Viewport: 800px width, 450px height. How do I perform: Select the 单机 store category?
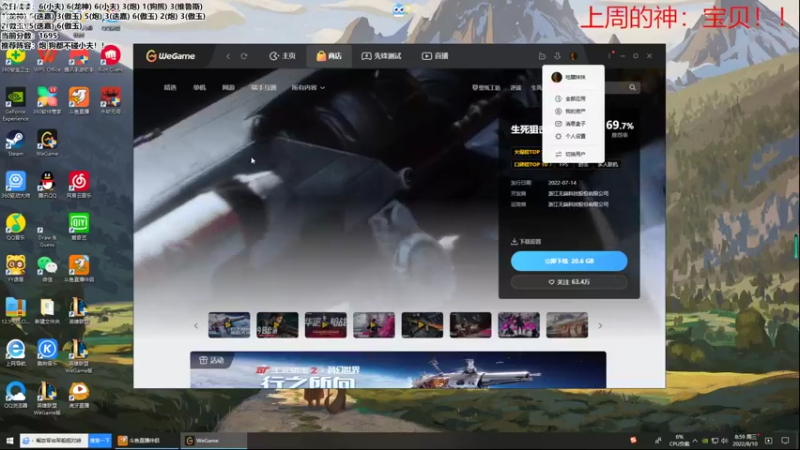coord(199,88)
